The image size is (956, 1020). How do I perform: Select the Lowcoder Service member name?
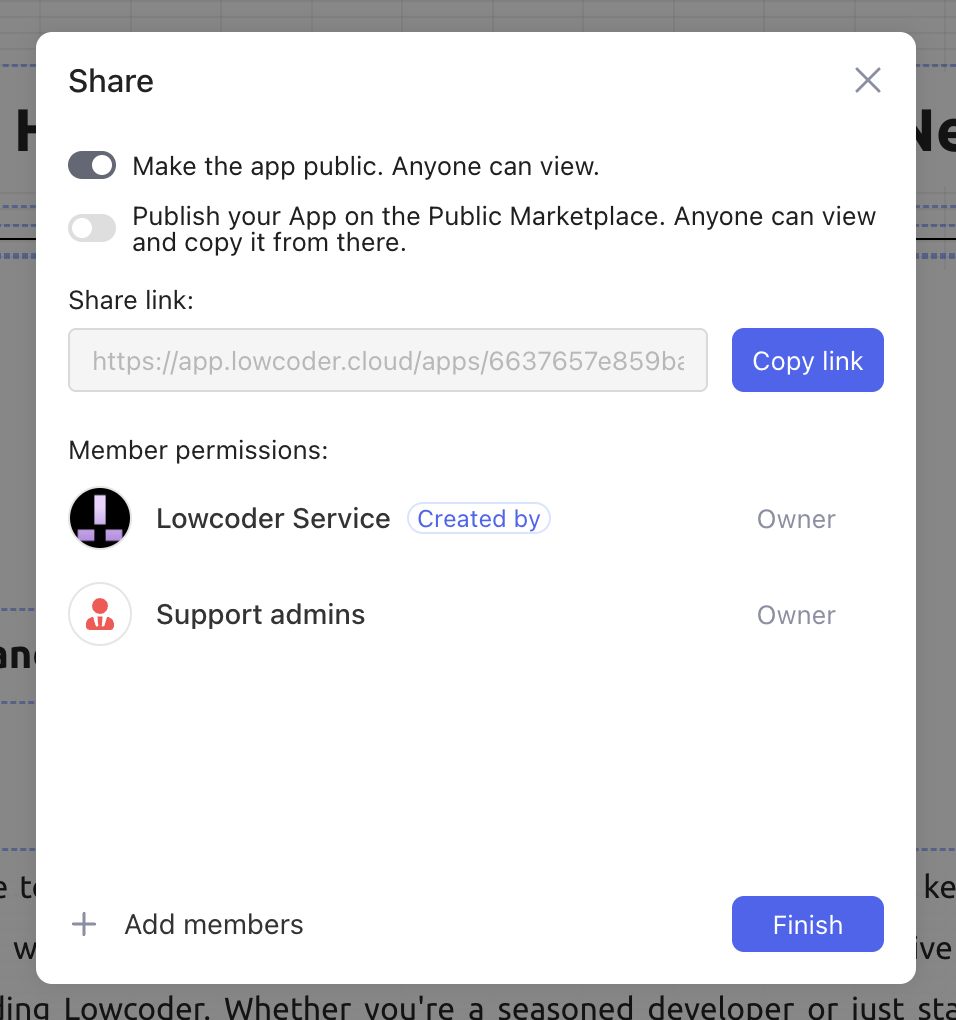click(273, 519)
